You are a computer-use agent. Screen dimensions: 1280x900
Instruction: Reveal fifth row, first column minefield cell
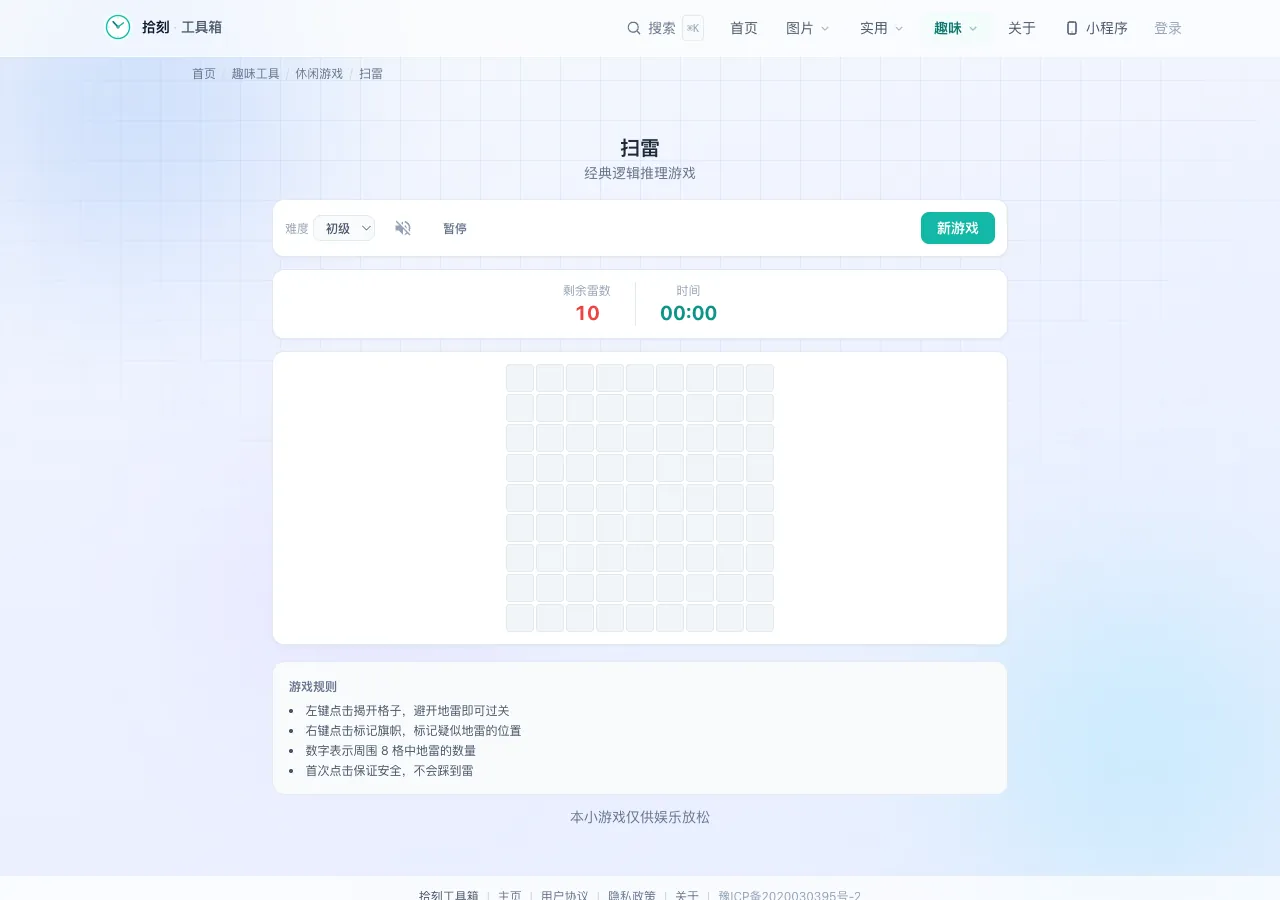pyautogui.click(x=520, y=498)
